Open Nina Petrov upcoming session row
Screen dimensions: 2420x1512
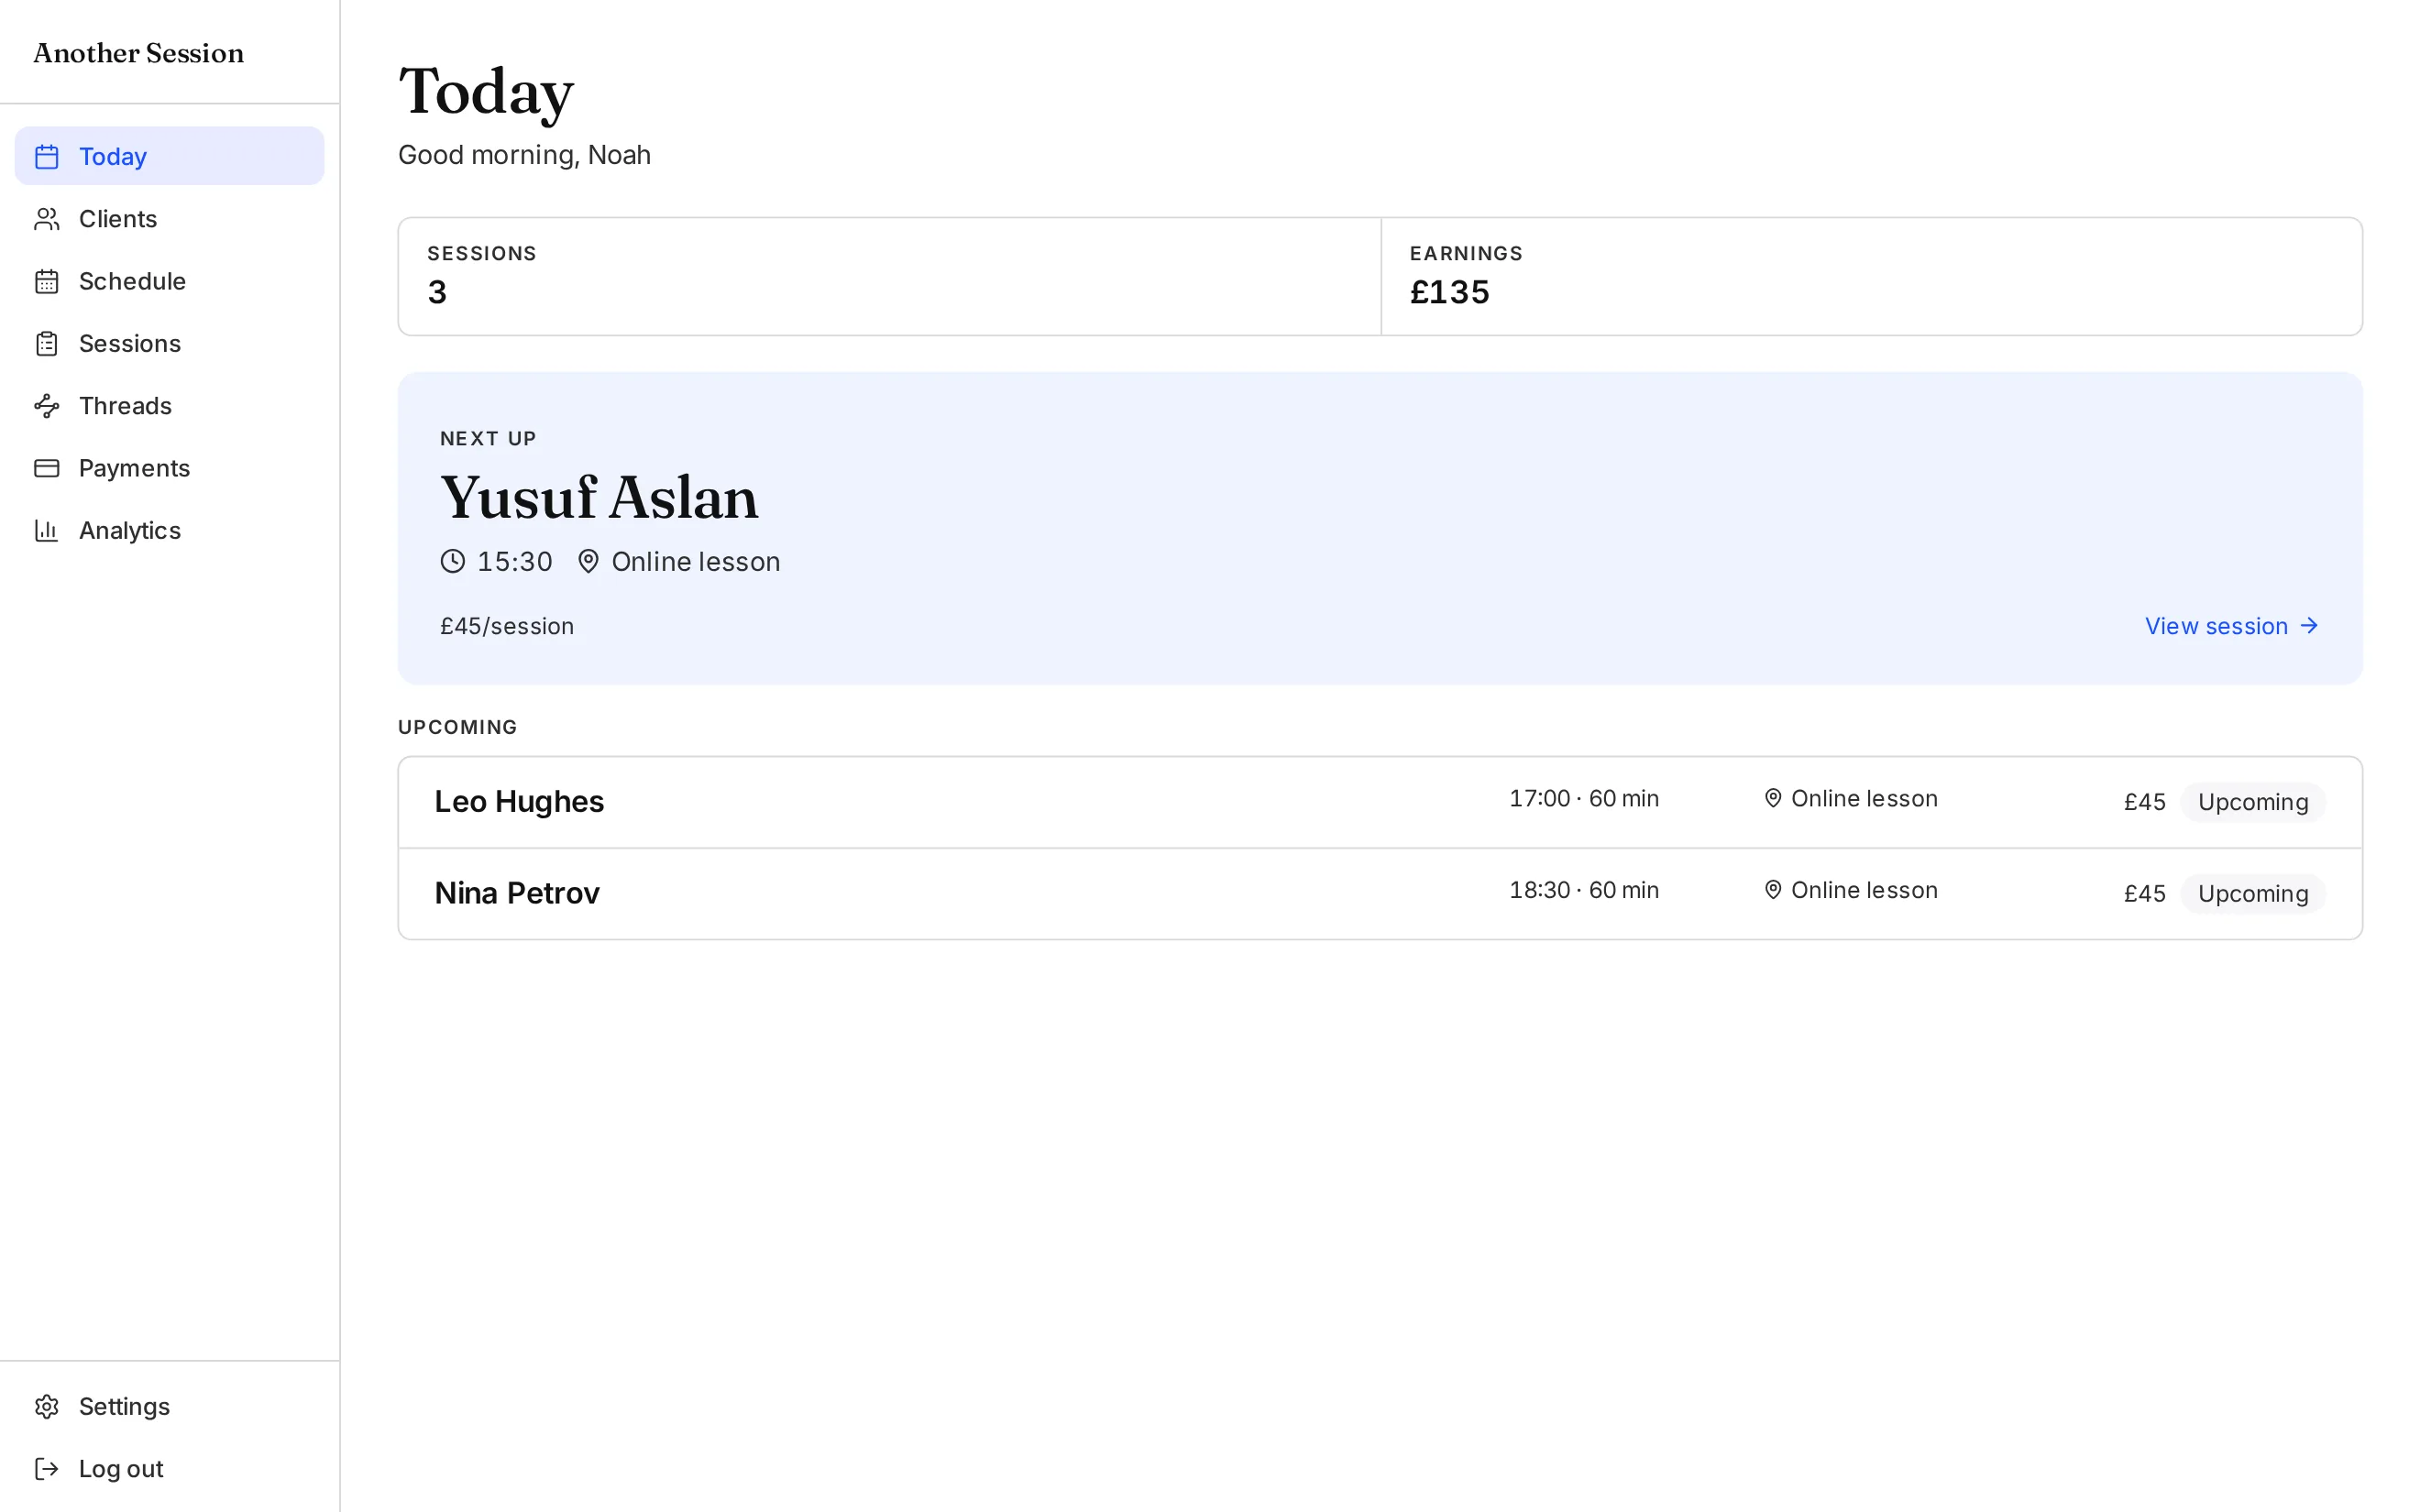coord(1380,894)
